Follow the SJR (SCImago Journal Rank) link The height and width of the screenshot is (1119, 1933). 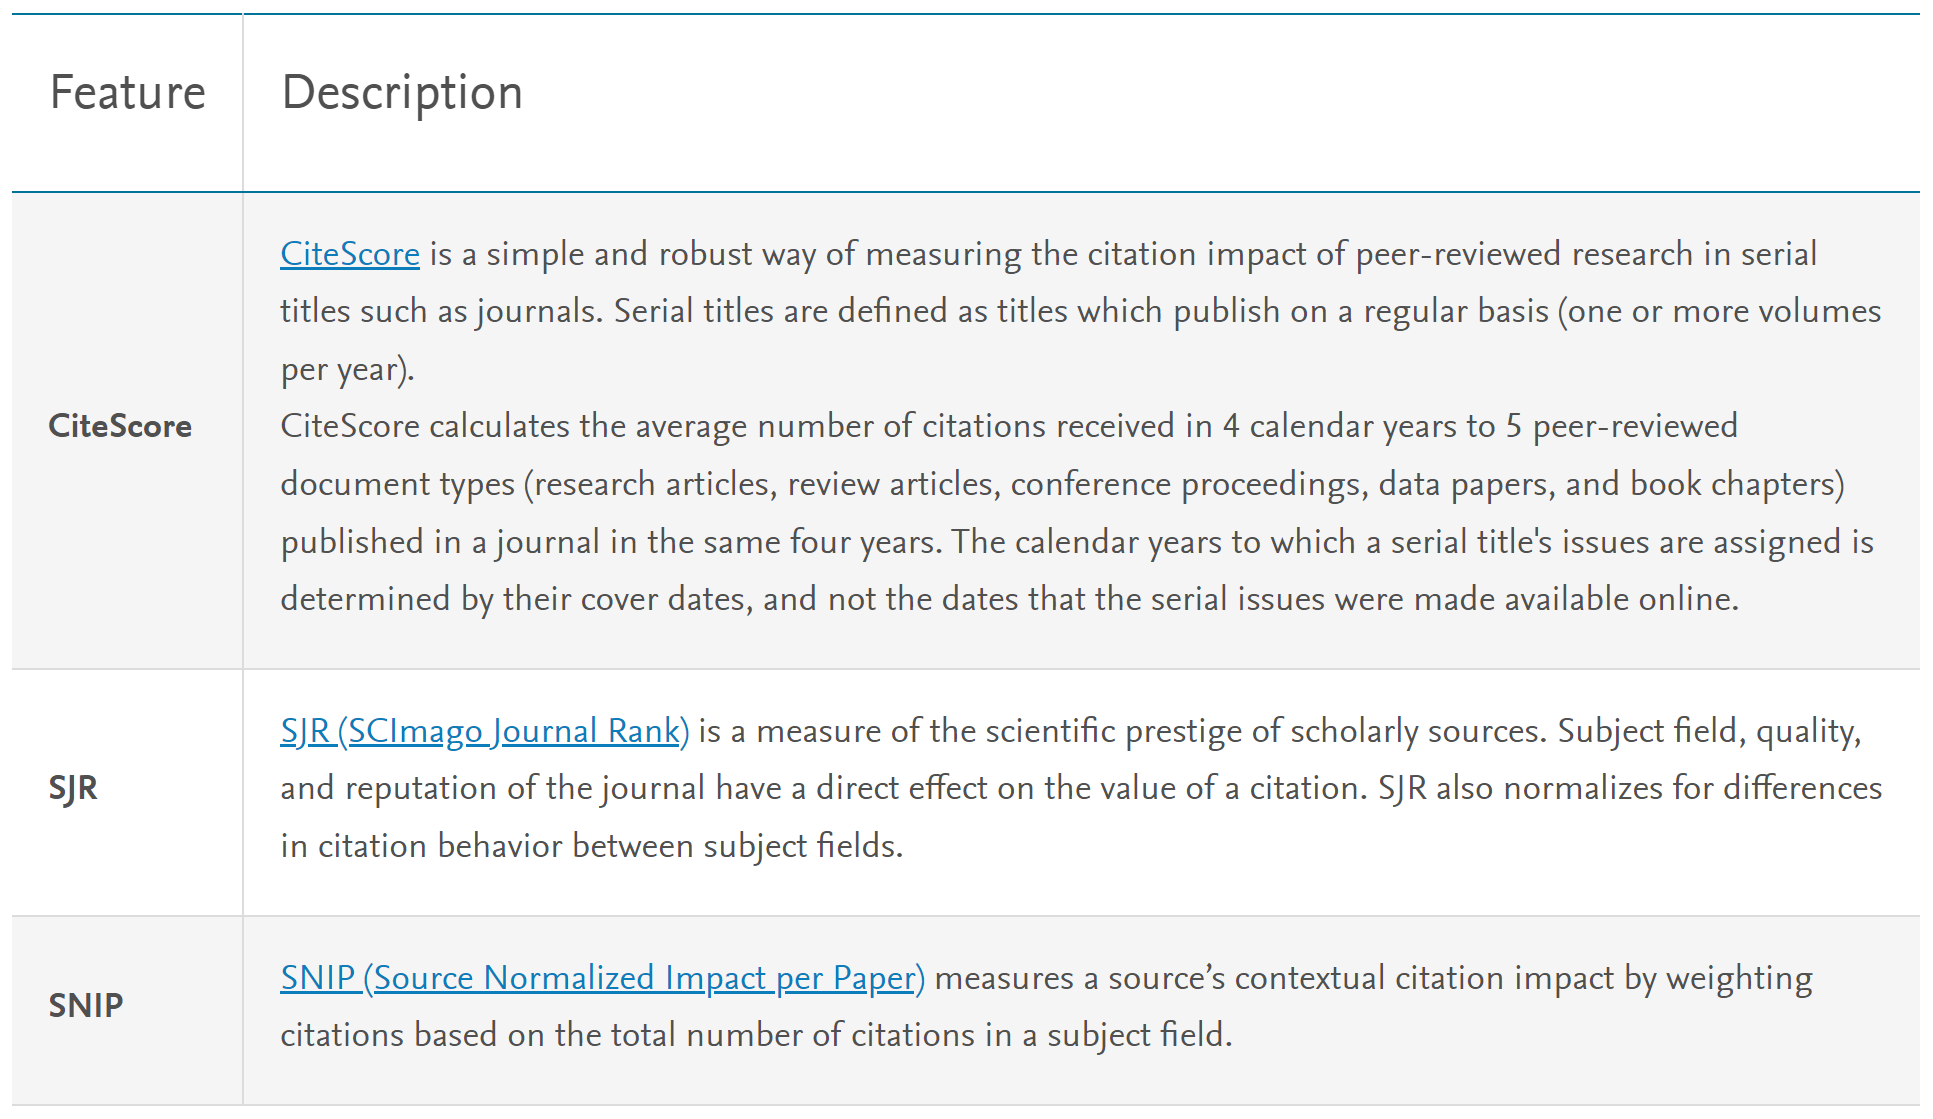[484, 731]
